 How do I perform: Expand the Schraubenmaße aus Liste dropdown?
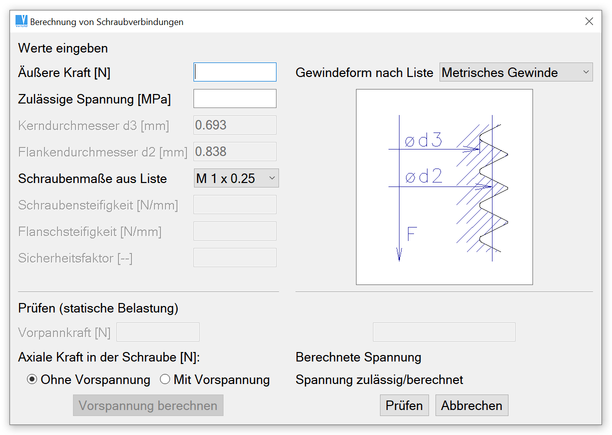coord(235,178)
